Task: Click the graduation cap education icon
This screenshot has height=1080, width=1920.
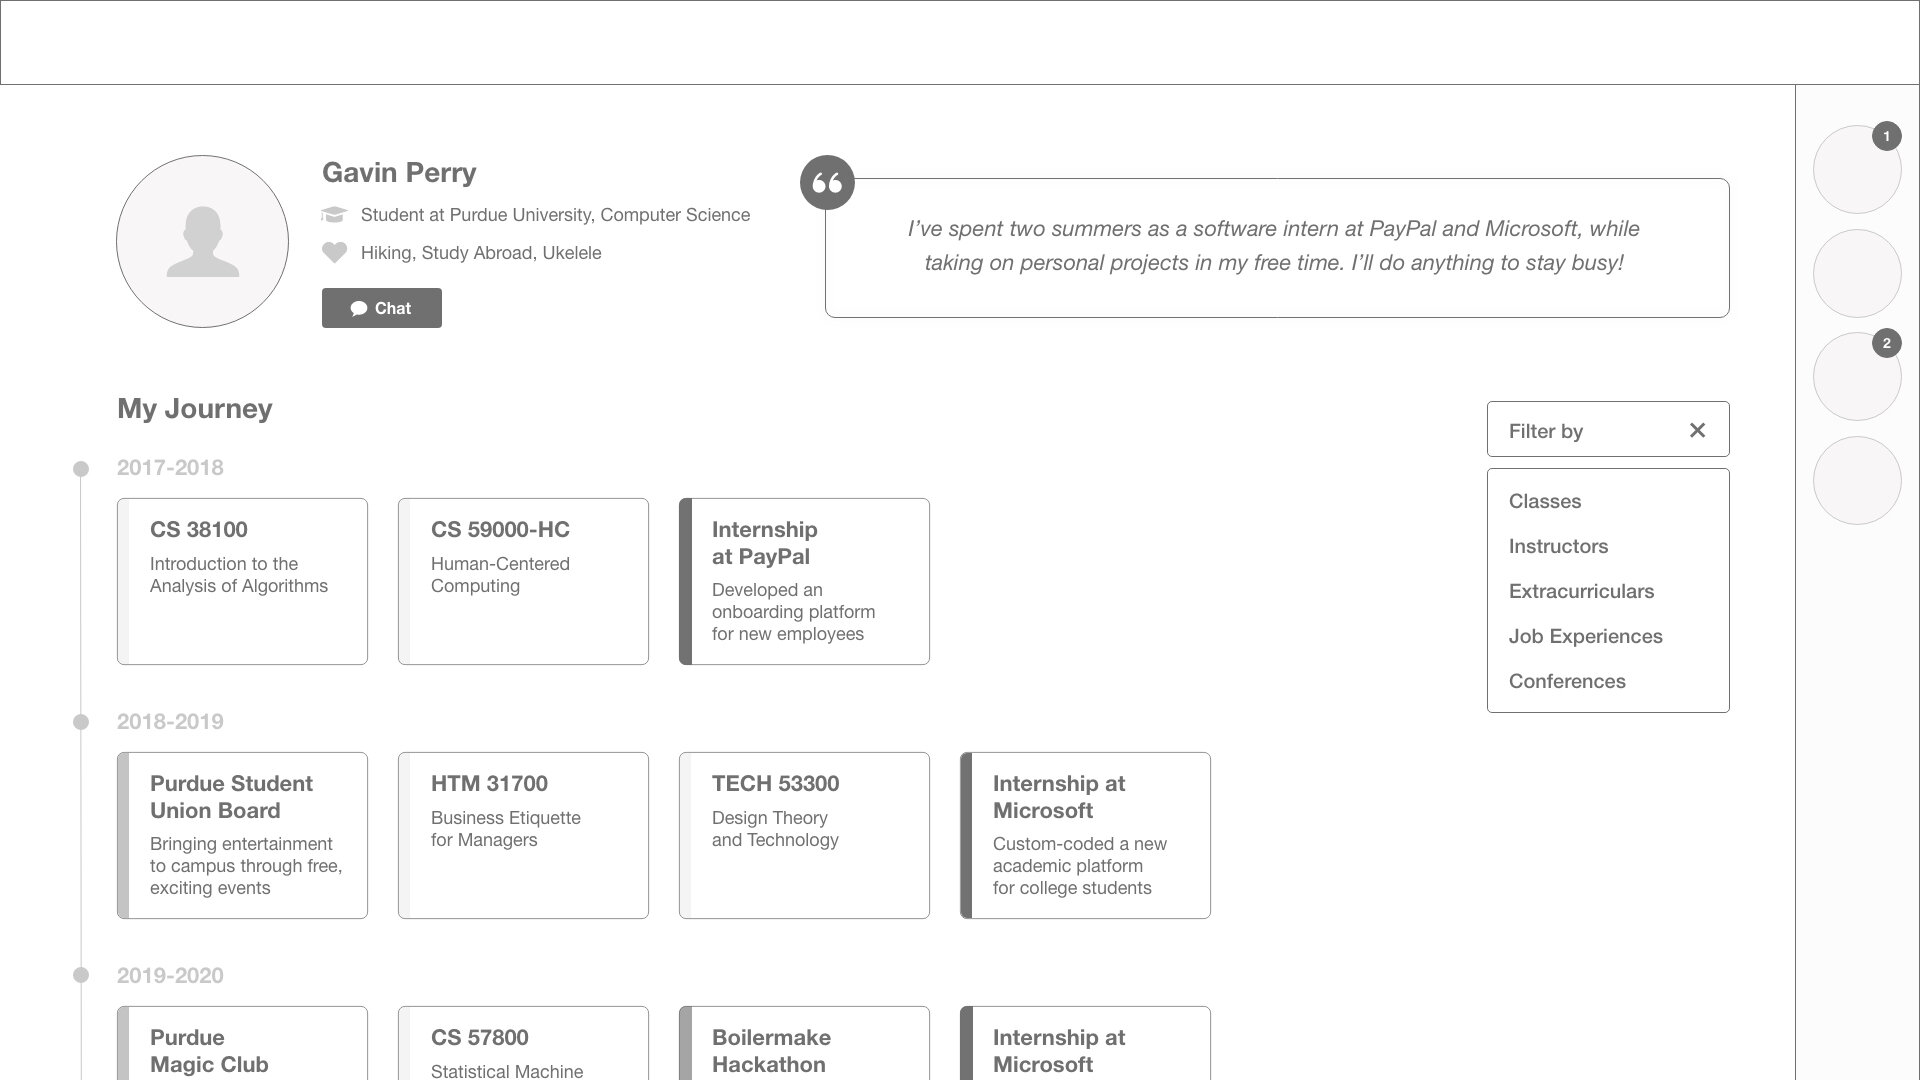Action: (334, 214)
